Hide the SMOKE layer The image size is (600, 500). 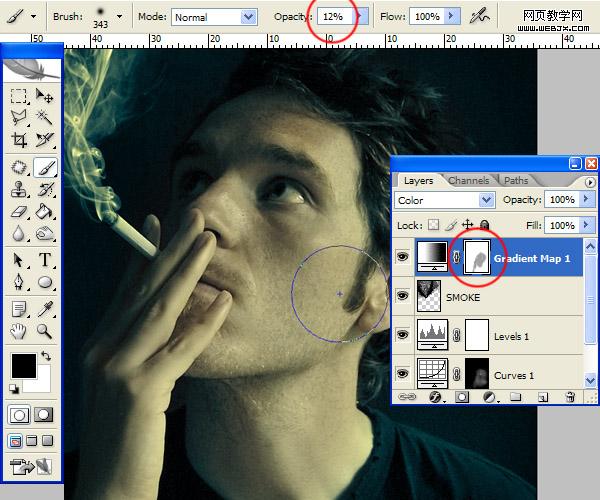(401, 296)
